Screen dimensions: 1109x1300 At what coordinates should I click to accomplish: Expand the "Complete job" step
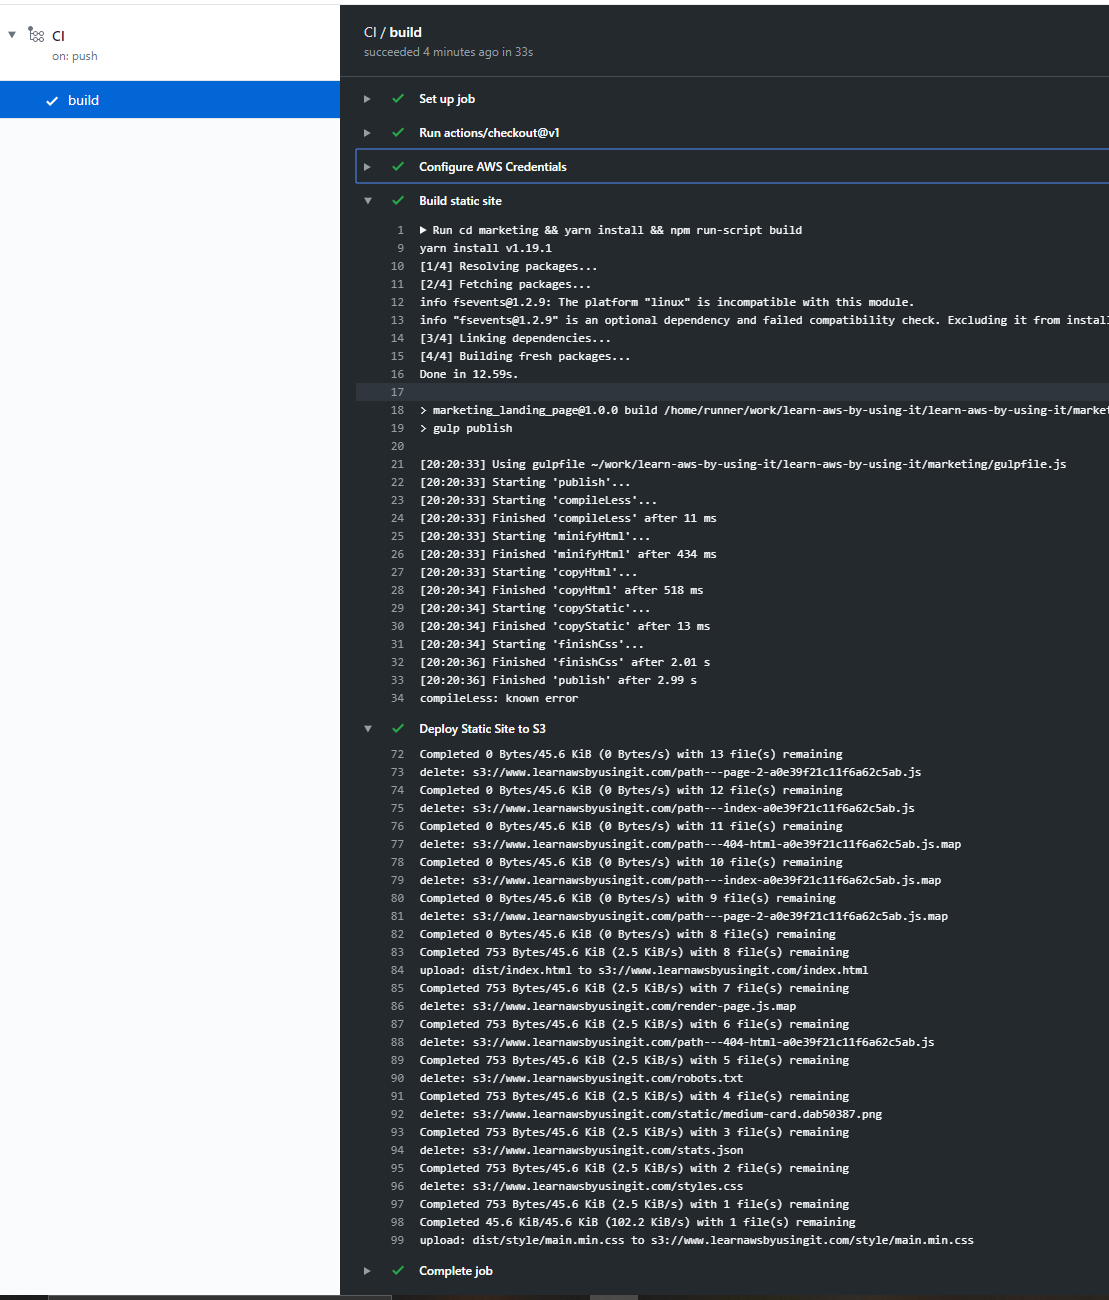366,1270
